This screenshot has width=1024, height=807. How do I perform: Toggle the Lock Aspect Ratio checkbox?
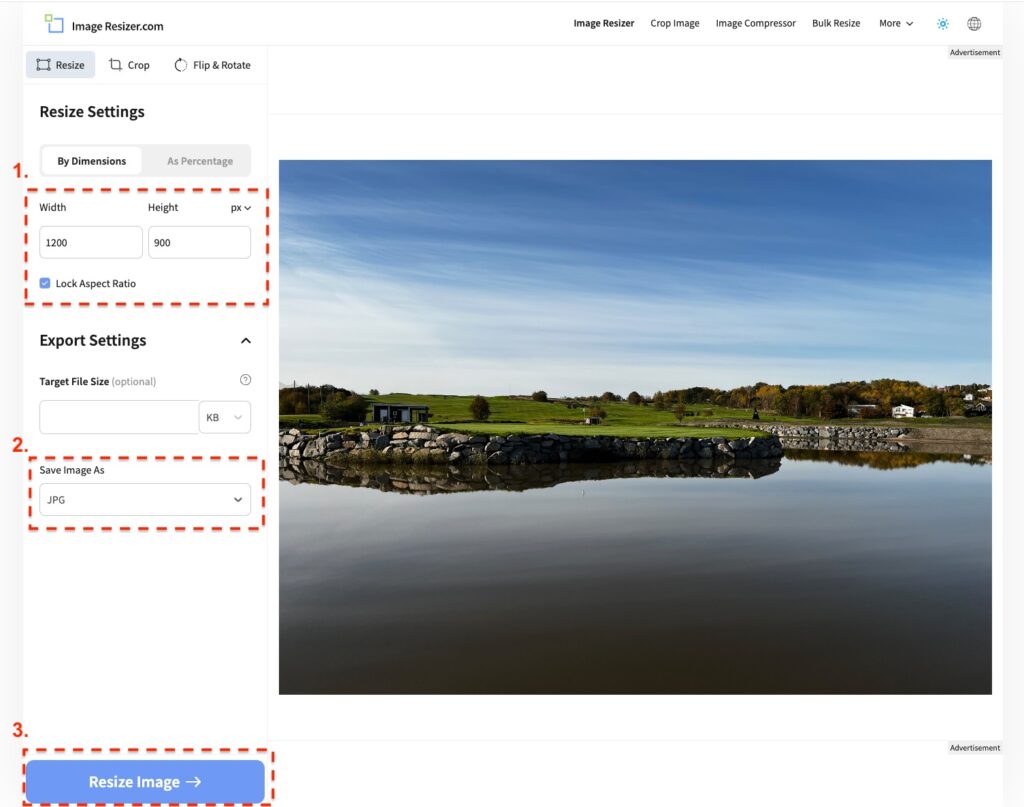(45, 283)
